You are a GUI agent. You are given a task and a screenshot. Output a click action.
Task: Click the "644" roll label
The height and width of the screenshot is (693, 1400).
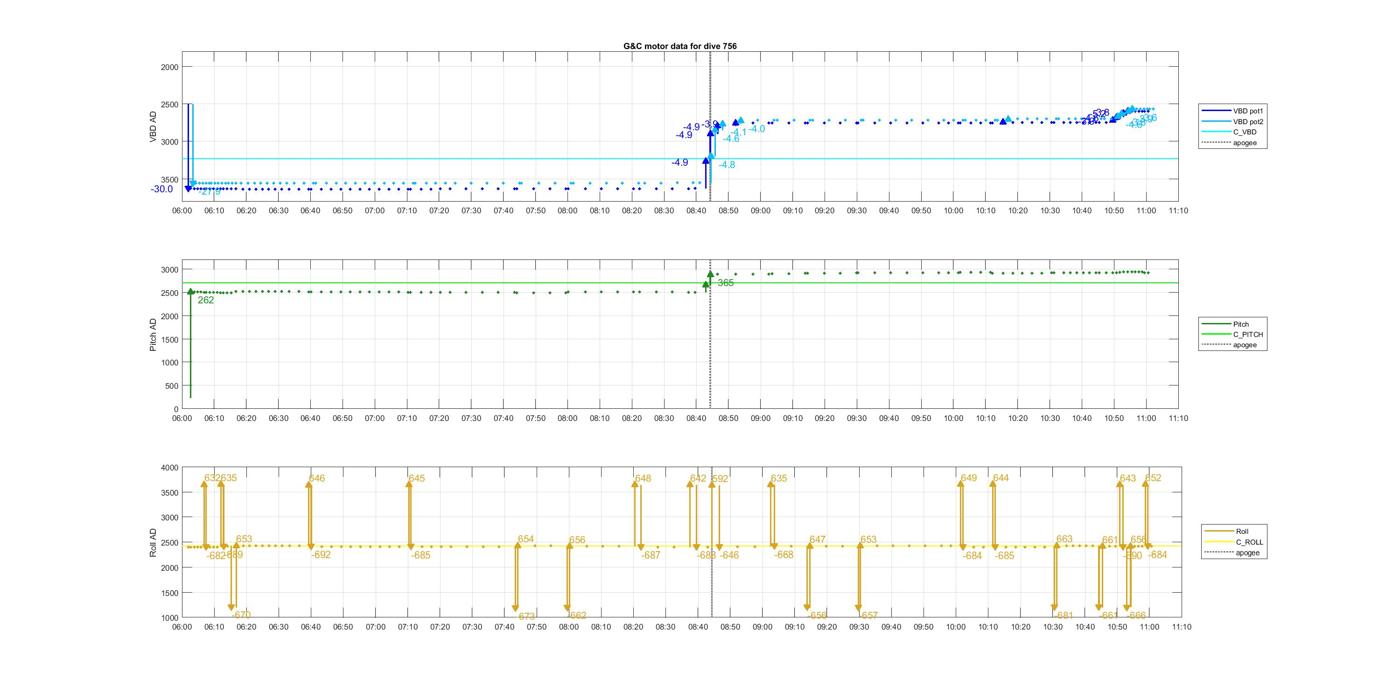(x=1001, y=478)
